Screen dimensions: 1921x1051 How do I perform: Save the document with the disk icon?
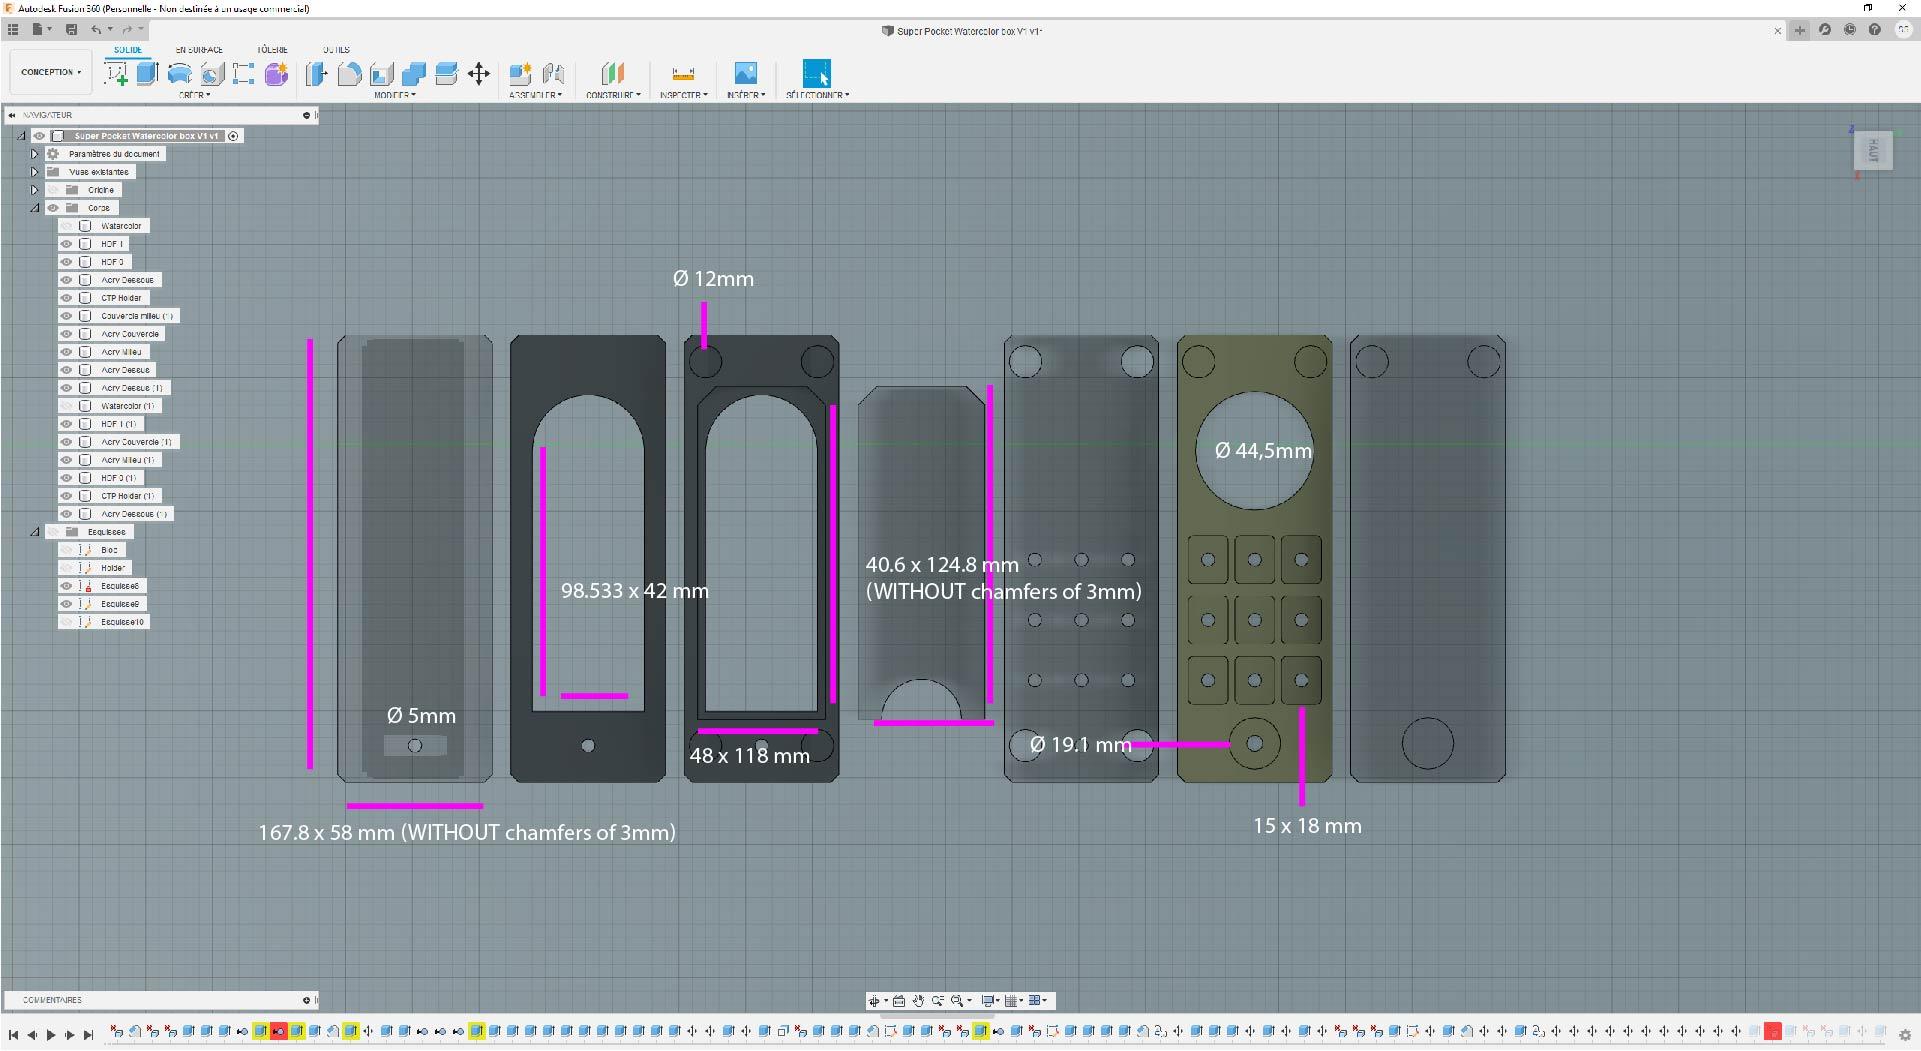tap(71, 30)
